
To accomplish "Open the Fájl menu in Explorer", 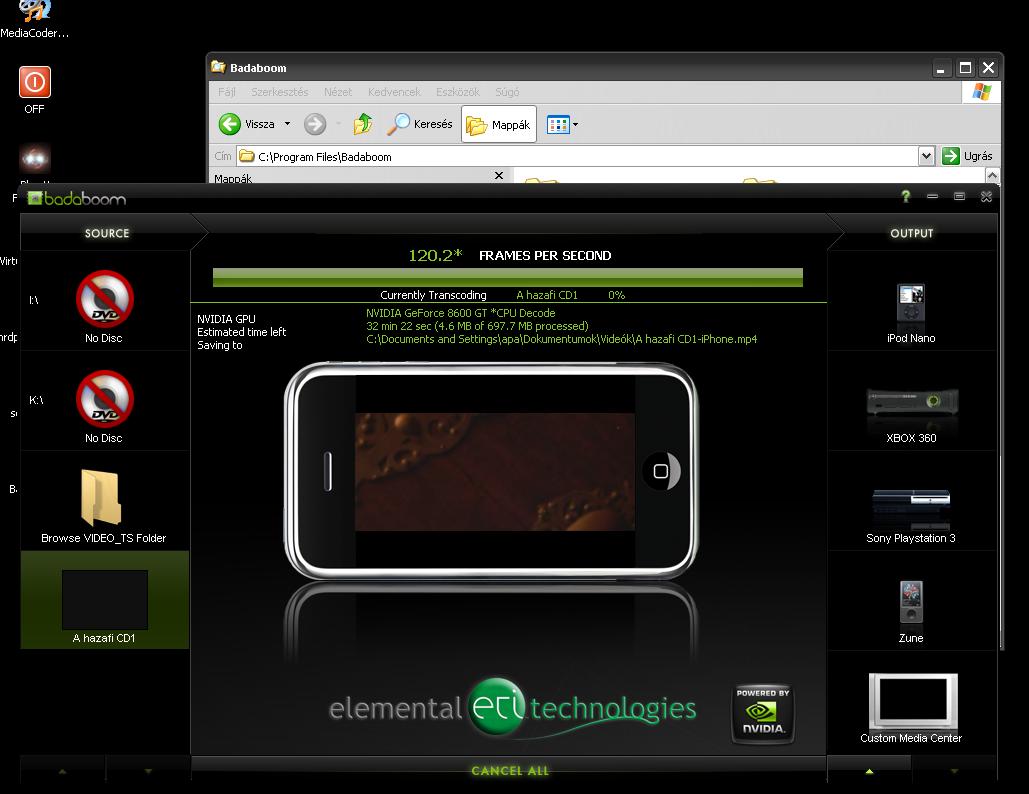I will 226,92.
